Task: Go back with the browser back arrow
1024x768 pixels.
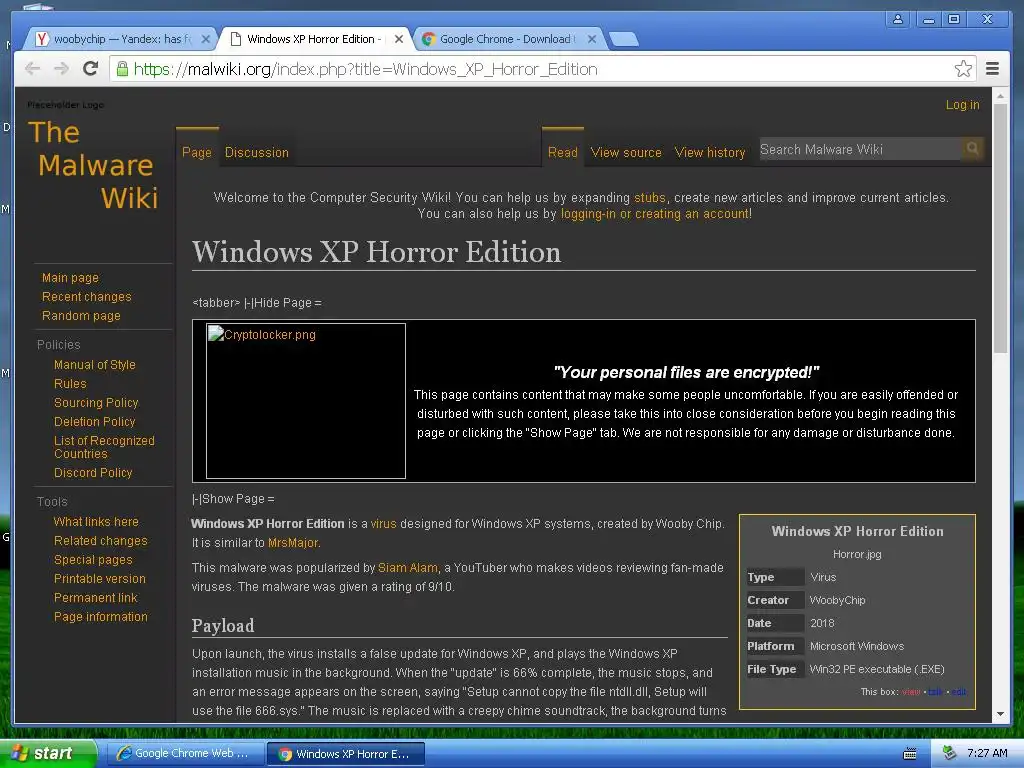Action: 33,69
